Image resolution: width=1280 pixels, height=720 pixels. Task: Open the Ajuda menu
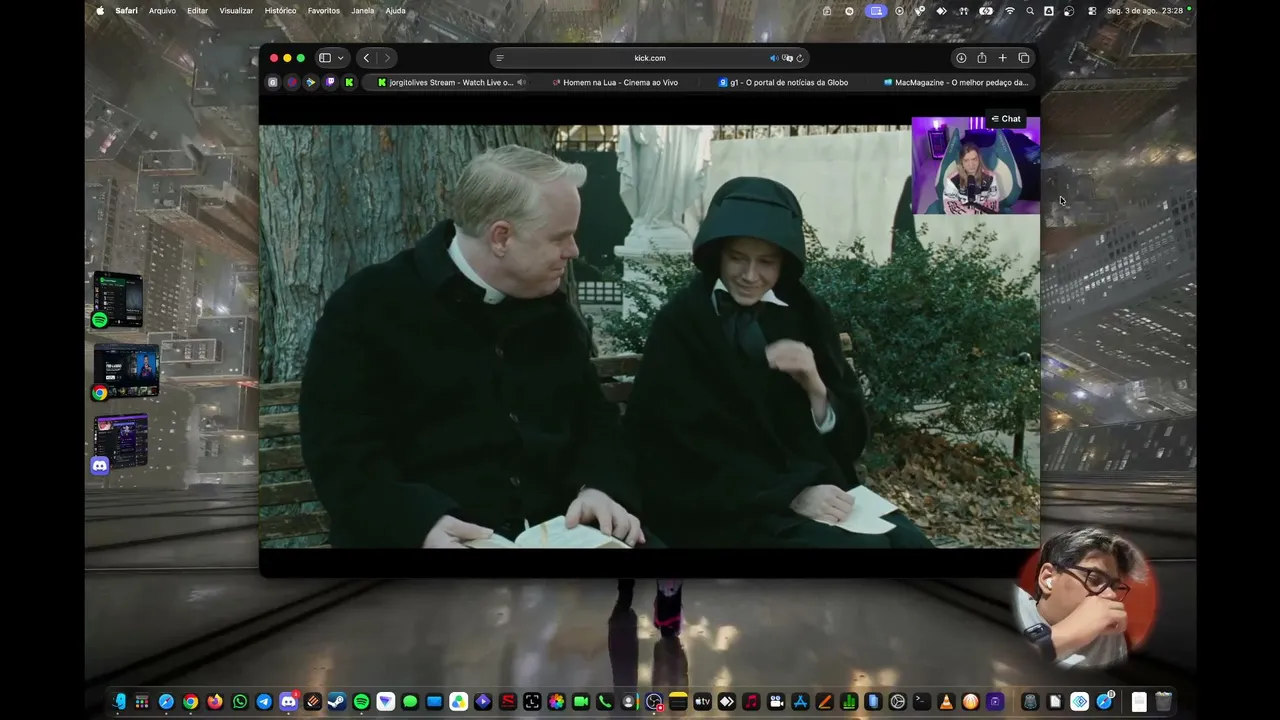pos(396,11)
